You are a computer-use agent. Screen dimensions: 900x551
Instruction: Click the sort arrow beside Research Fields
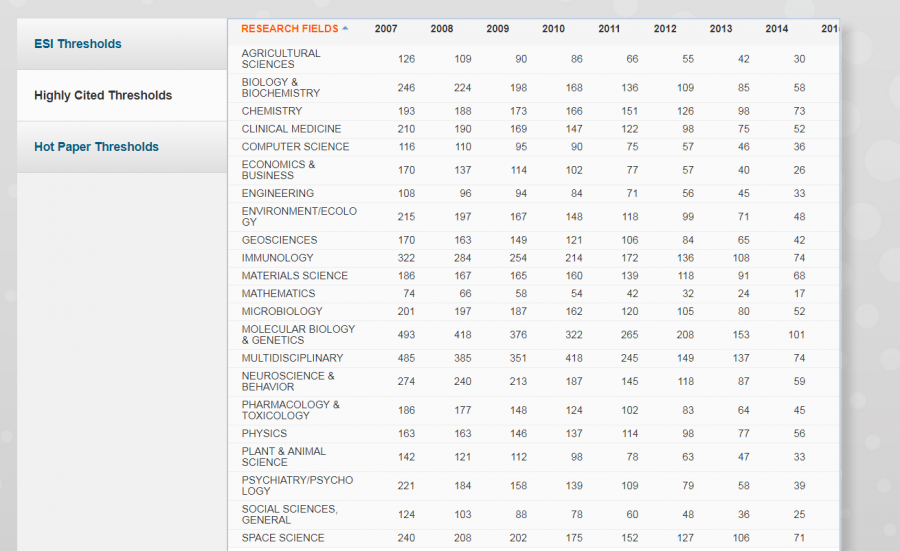pyautogui.click(x=345, y=28)
